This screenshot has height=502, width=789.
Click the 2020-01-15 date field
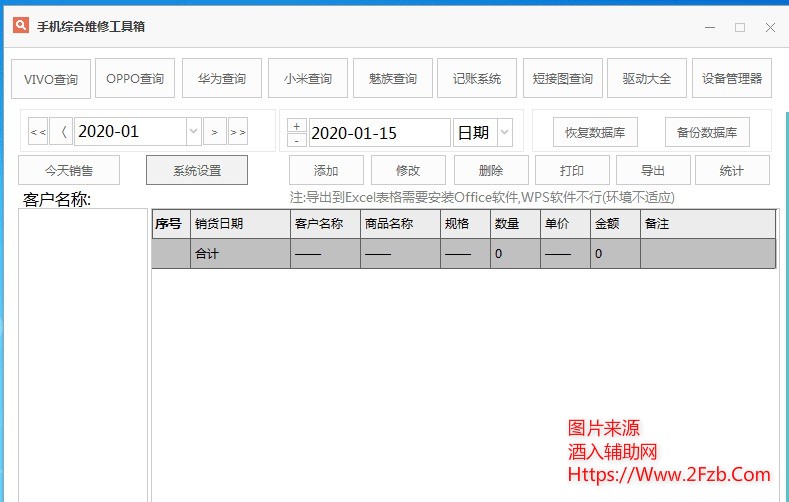(379, 132)
